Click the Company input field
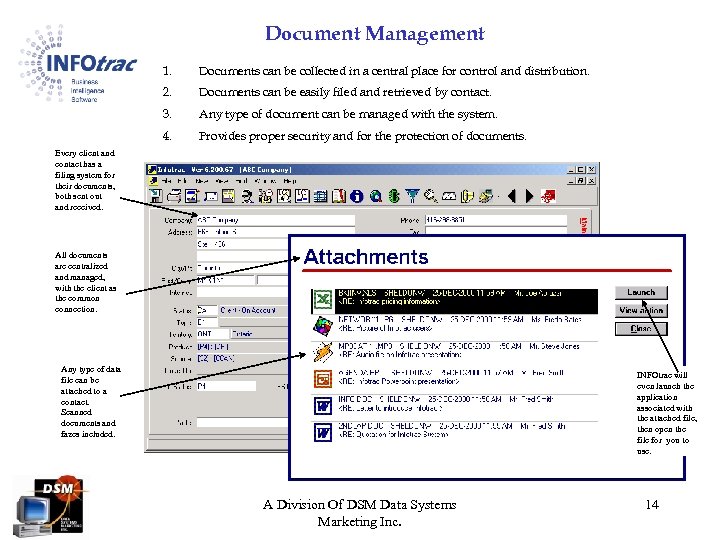Screen dimensions: 720x540 point(276,220)
